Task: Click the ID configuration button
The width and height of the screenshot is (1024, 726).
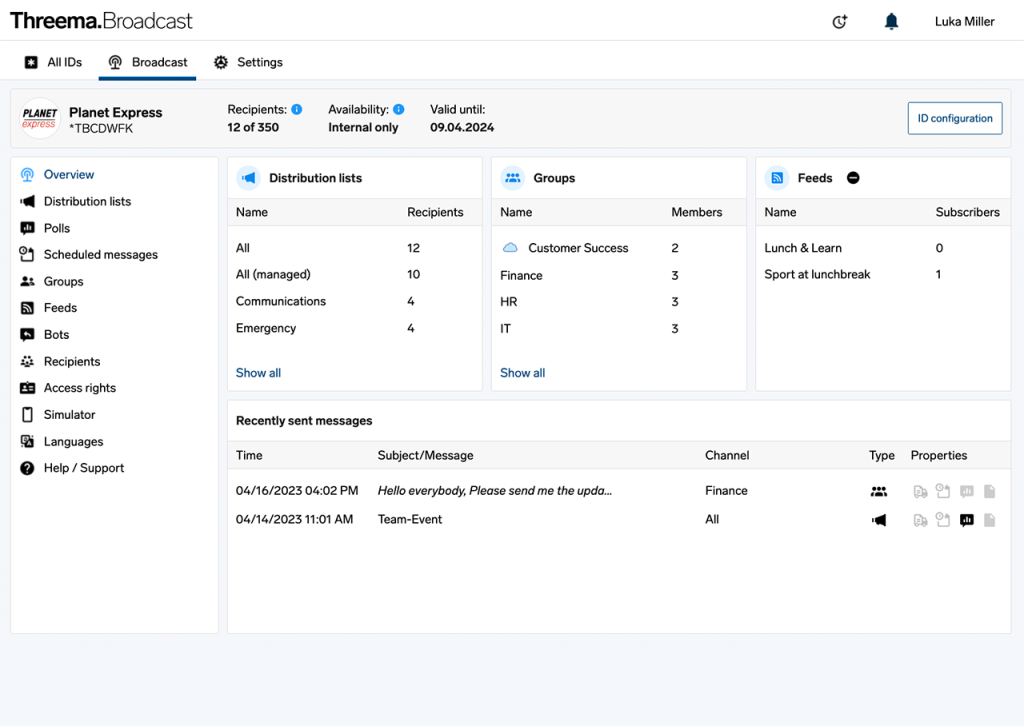Action: tap(955, 118)
